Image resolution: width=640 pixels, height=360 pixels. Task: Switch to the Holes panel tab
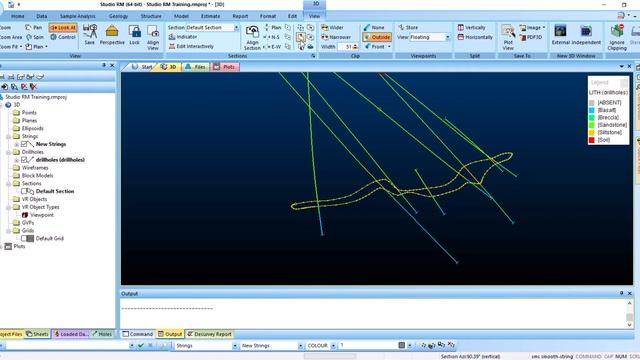[x=102, y=334]
